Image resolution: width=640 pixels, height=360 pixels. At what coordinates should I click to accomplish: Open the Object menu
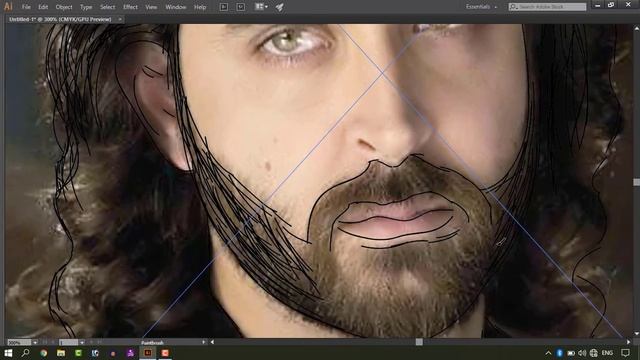pos(64,7)
